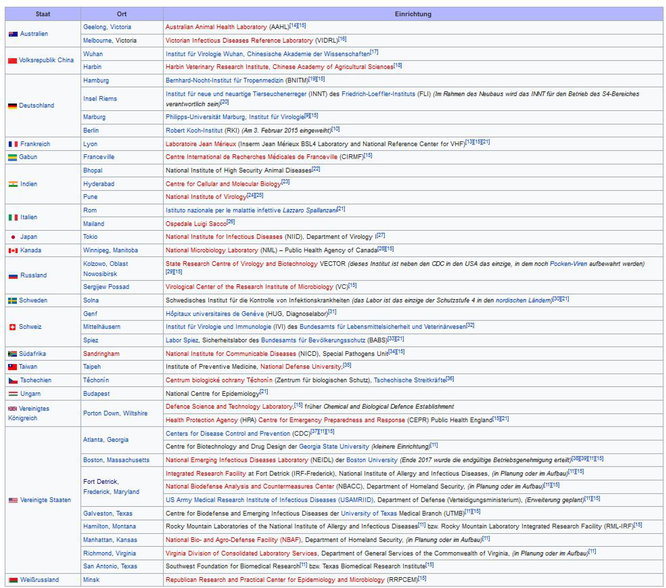
Task: Follow the Pune city link
Action: tap(90, 197)
